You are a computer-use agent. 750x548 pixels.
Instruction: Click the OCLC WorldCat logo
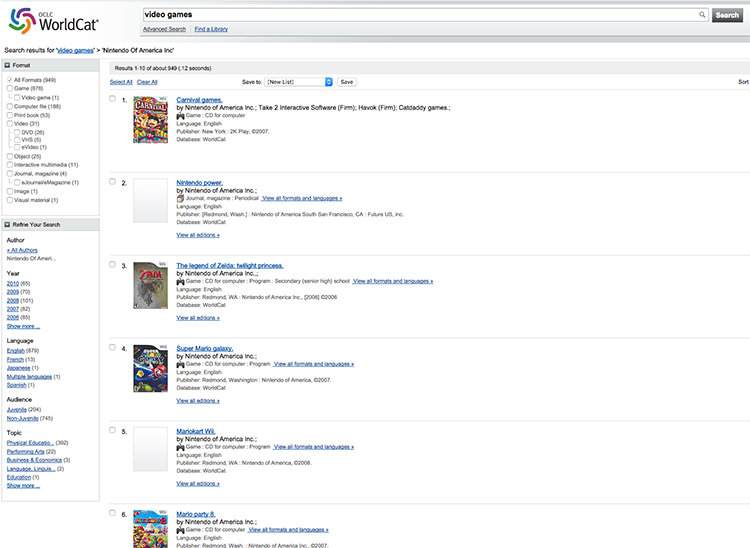tap(54, 21)
